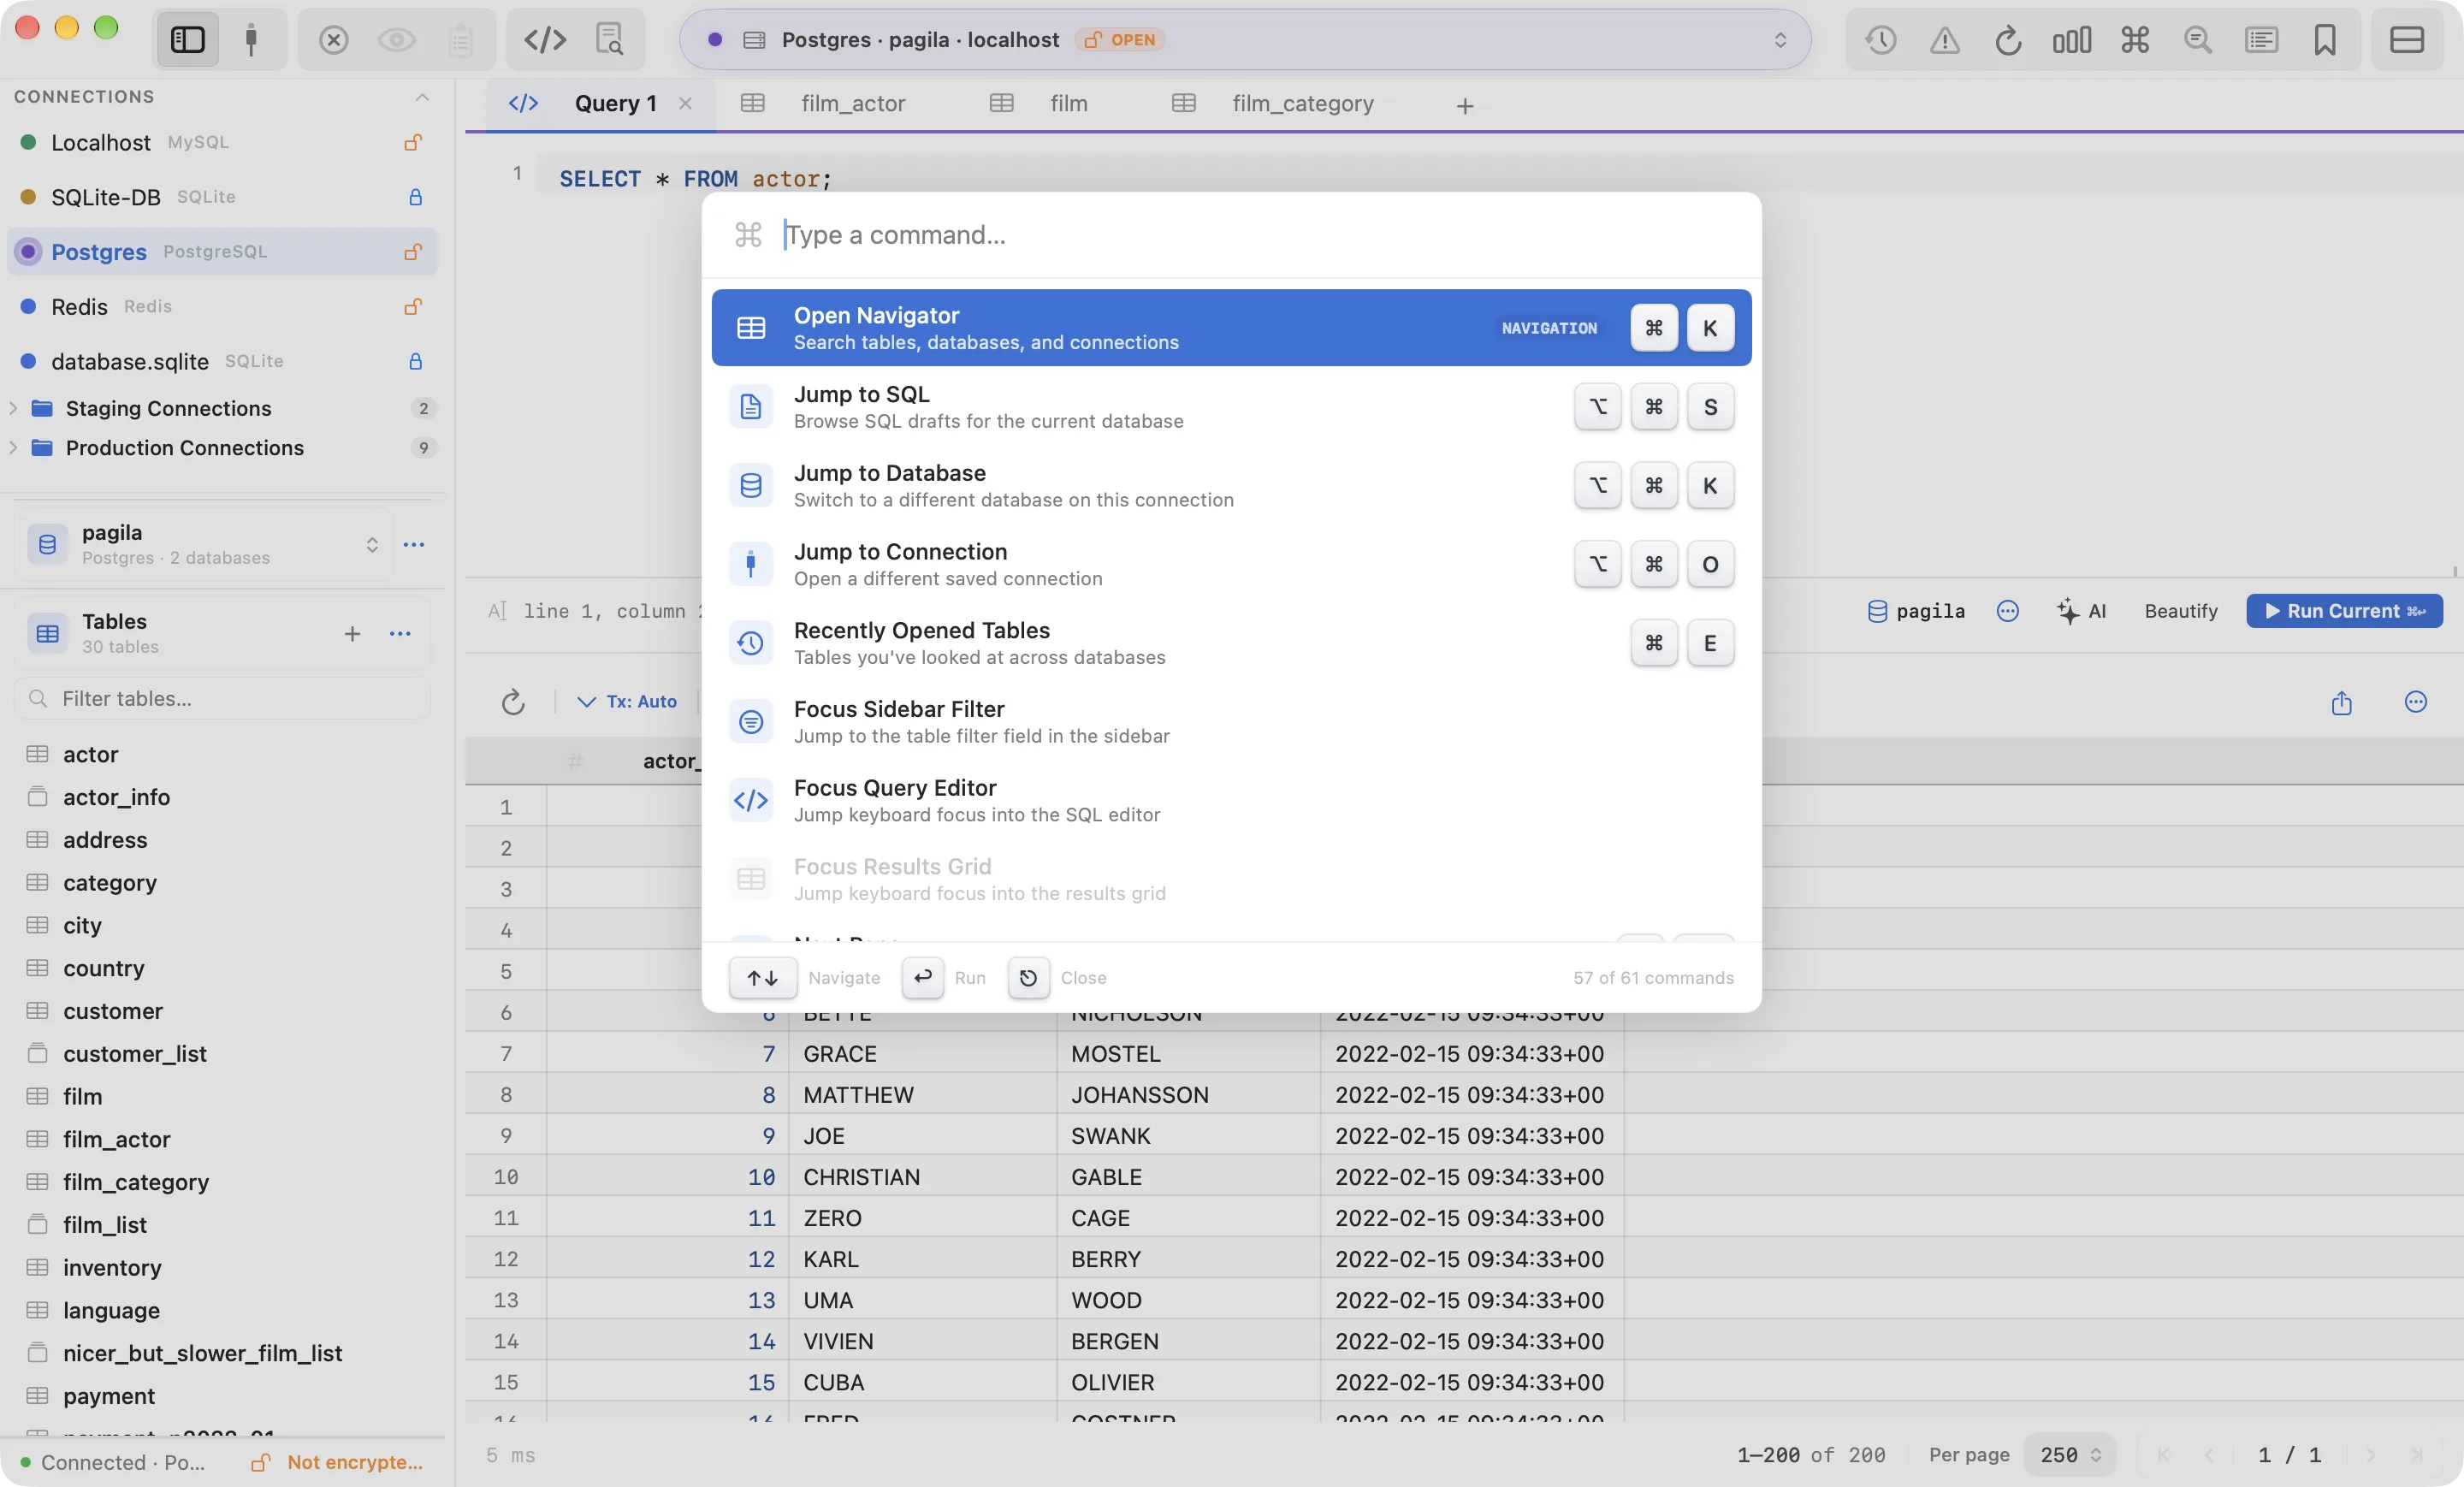Click the Navigate arrows button in palette
Image resolution: width=2464 pixels, height=1487 pixels.
pyautogui.click(x=762, y=977)
